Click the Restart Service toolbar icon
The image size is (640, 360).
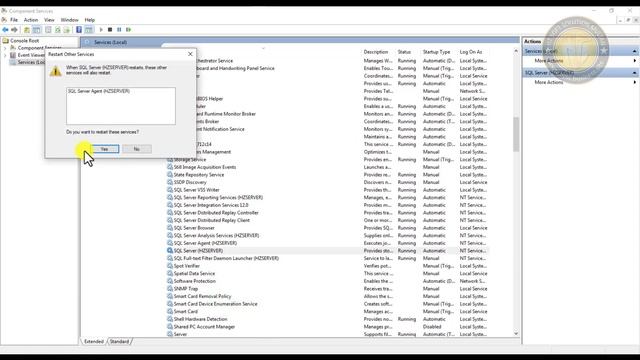tap(129, 30)
